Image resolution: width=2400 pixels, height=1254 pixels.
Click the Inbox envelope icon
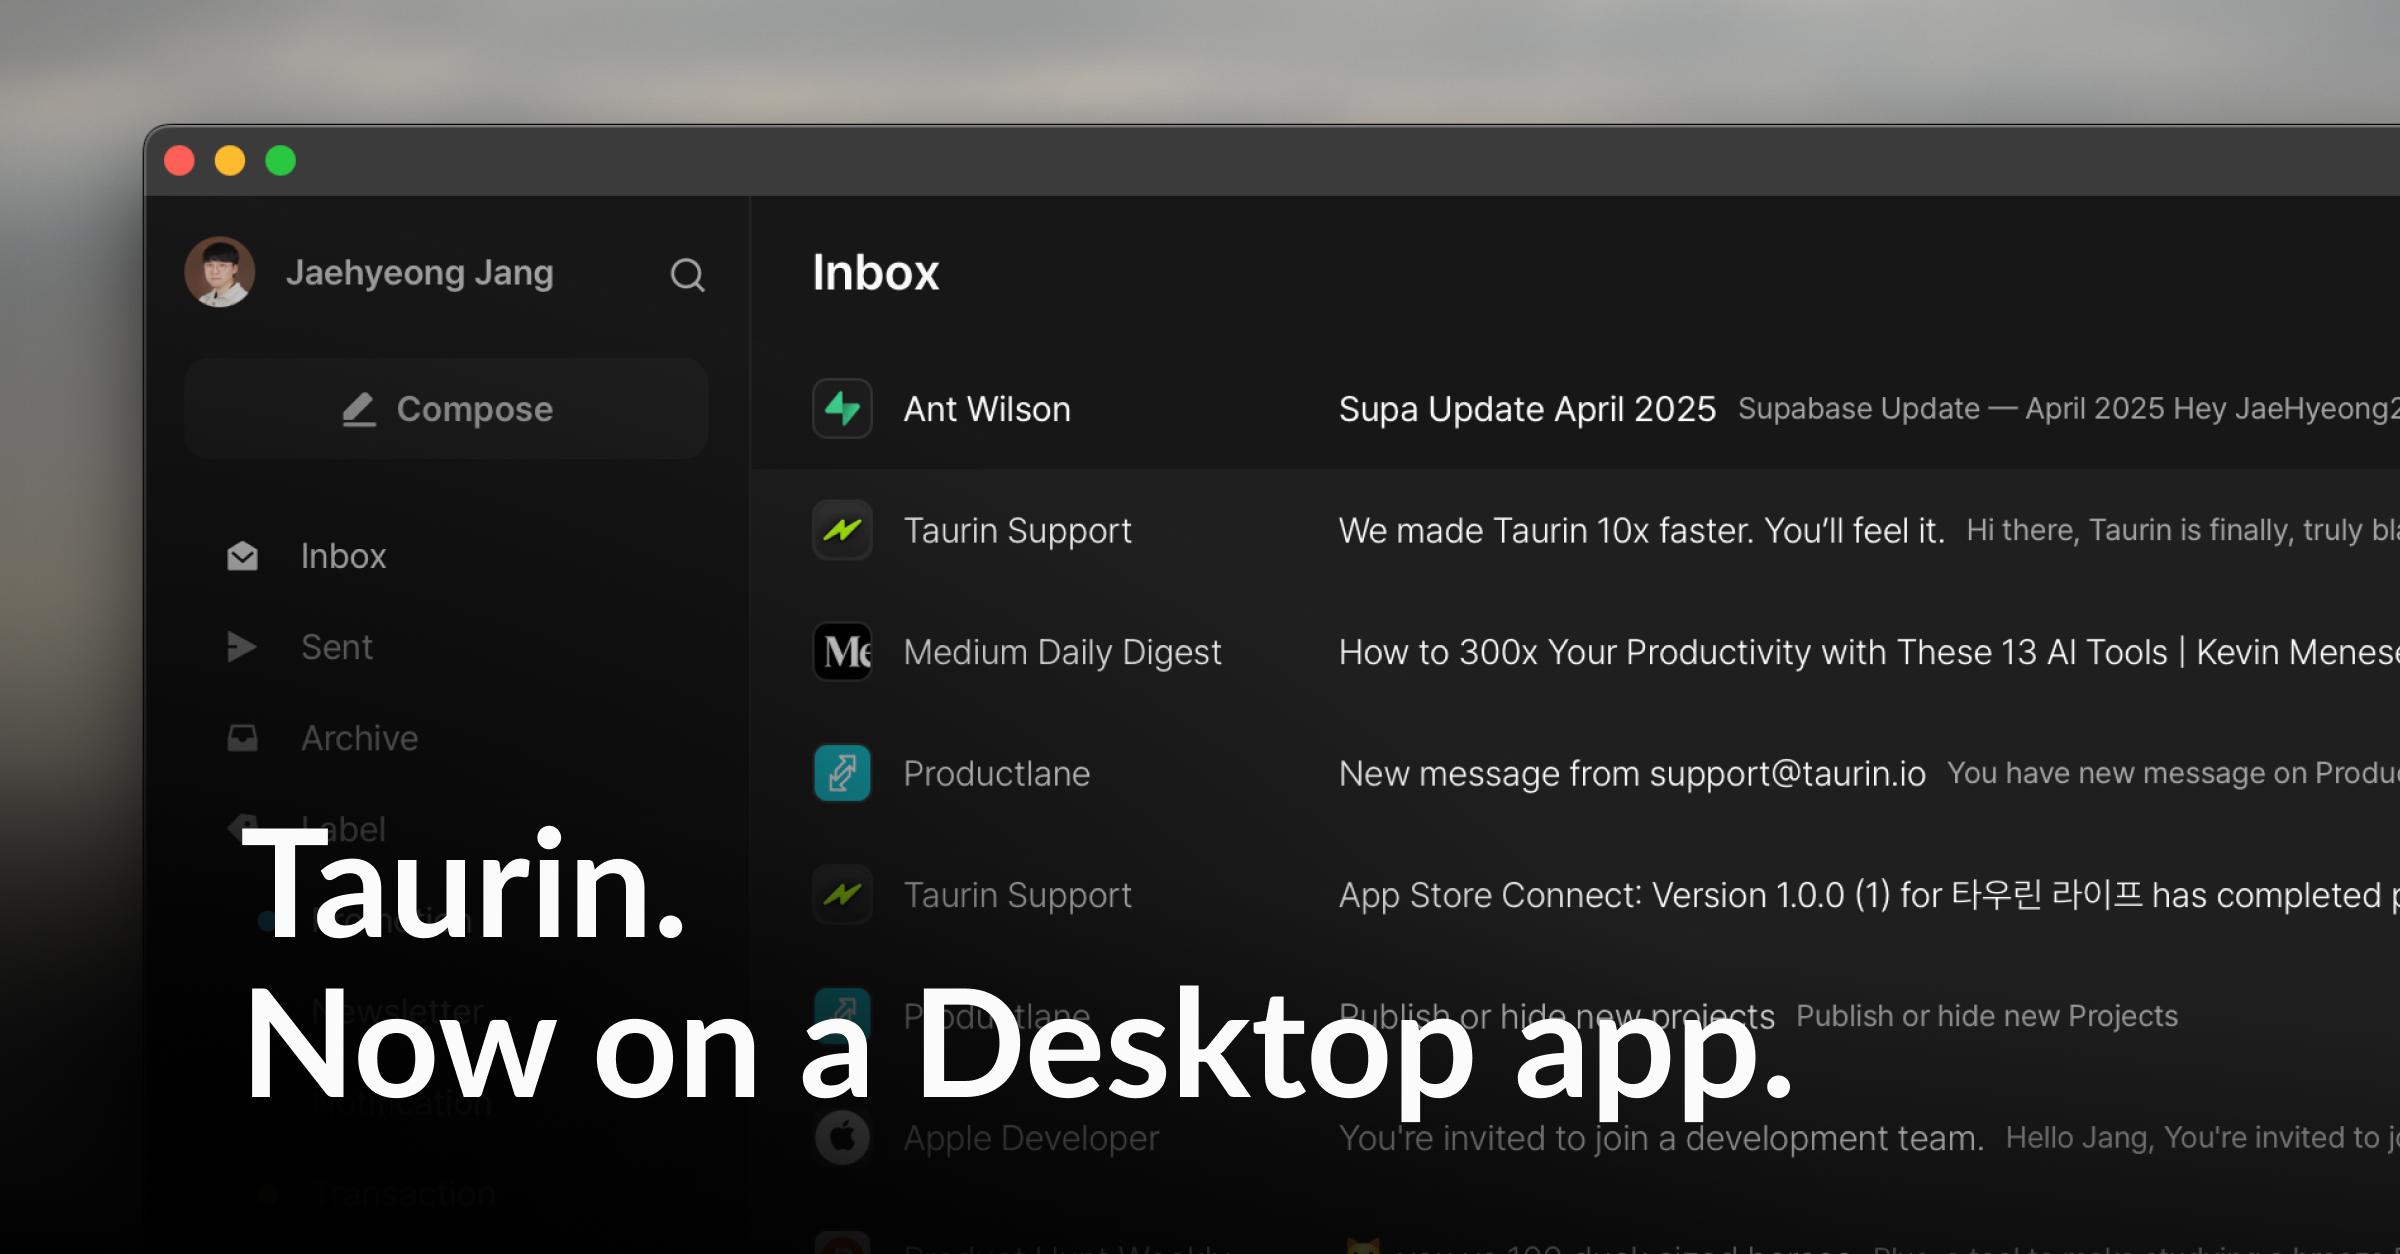coord(242,556)
